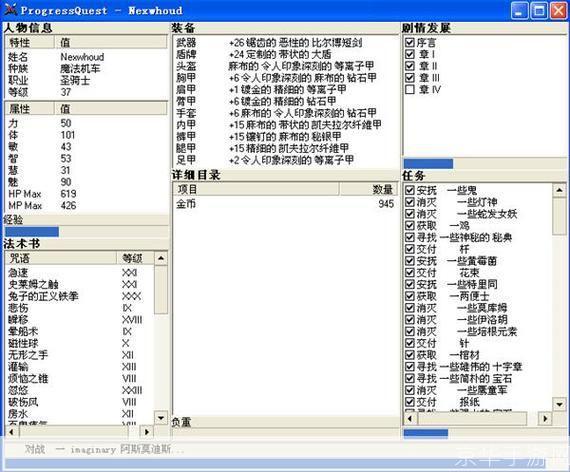Click the spell book scroll up arrow
Image resolution: width=570 pixels, height=472 pixels.
[161, 259]
